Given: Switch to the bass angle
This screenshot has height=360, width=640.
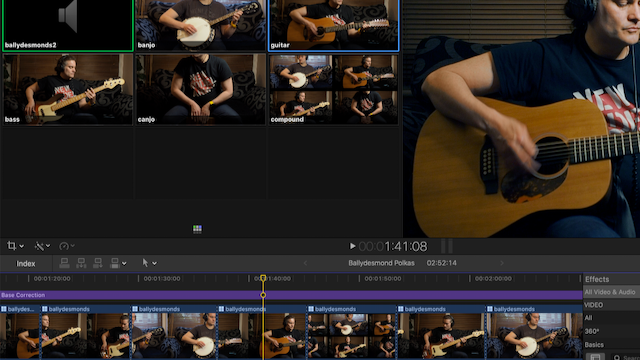Looking at the screenshot, I should pyautogui.click(x=68, y=89).
